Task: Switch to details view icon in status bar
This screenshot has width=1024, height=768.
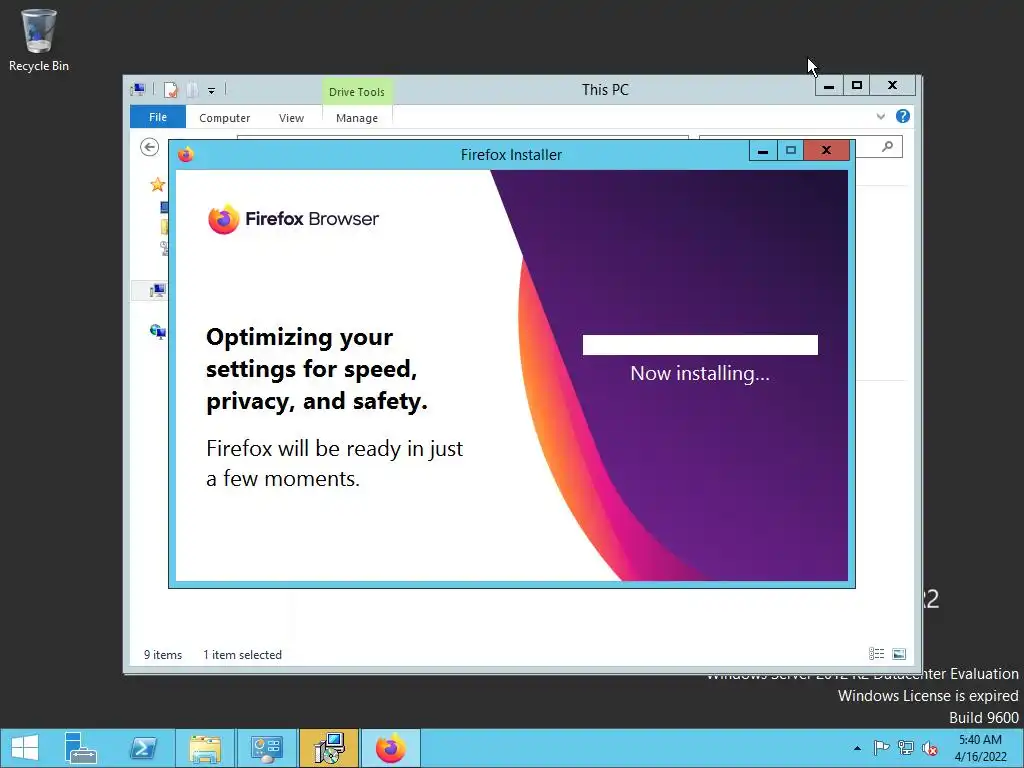Action: pos(876,654)
